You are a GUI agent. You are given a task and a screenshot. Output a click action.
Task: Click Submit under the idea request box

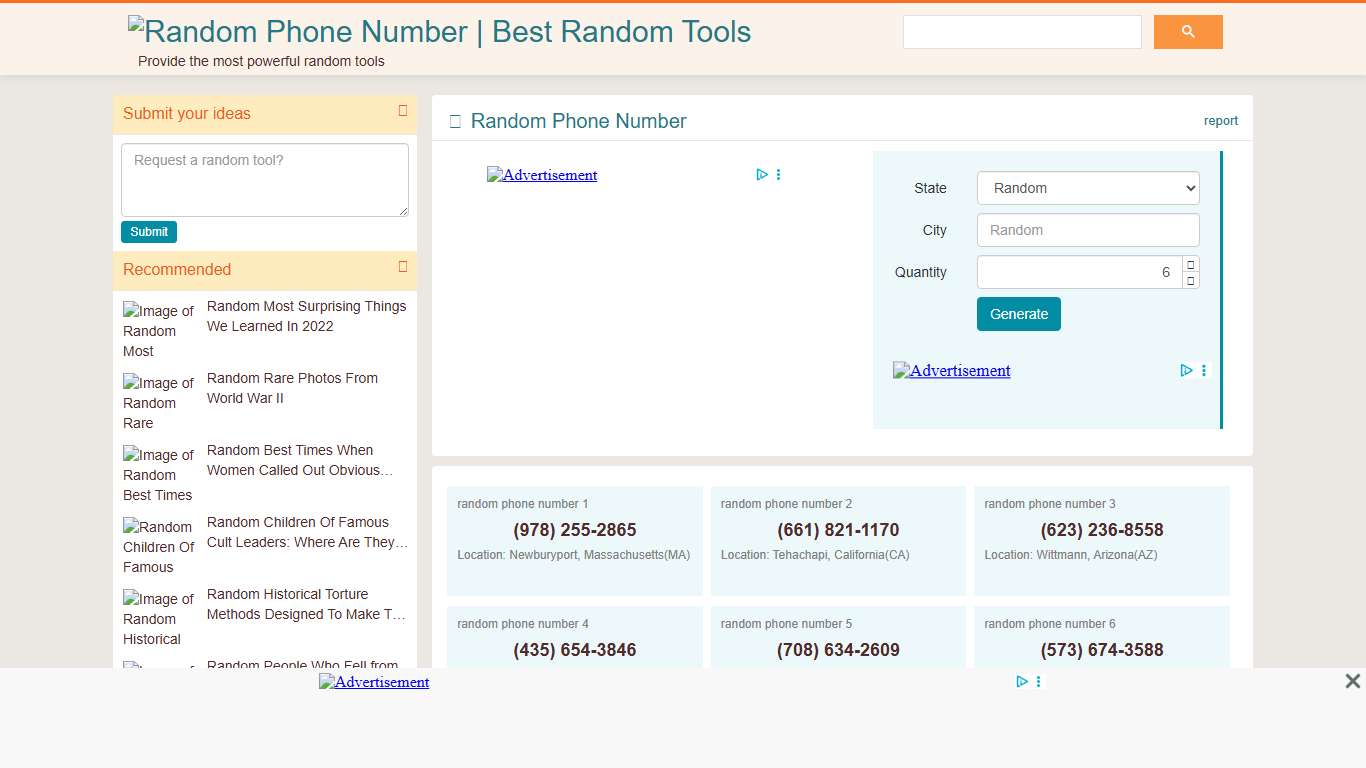148,231
